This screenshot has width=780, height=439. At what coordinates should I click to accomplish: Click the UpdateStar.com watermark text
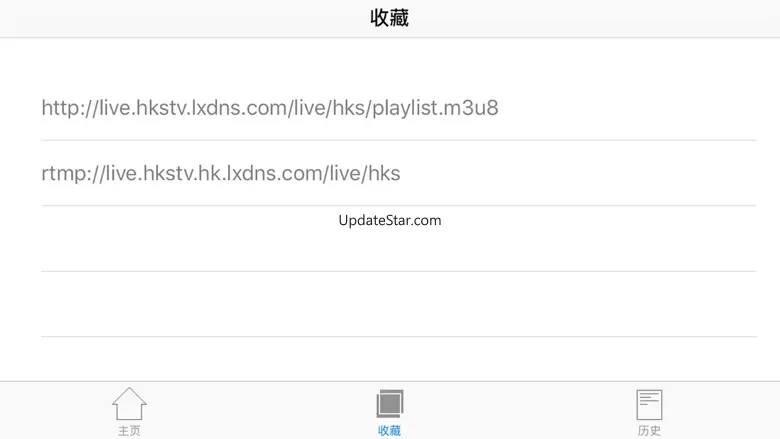pyautogui.click(x=390, y=220)
